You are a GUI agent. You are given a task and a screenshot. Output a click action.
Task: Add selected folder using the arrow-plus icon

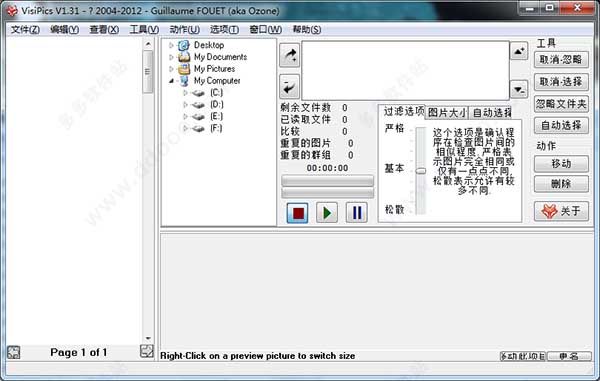click(x=290, y=55)
